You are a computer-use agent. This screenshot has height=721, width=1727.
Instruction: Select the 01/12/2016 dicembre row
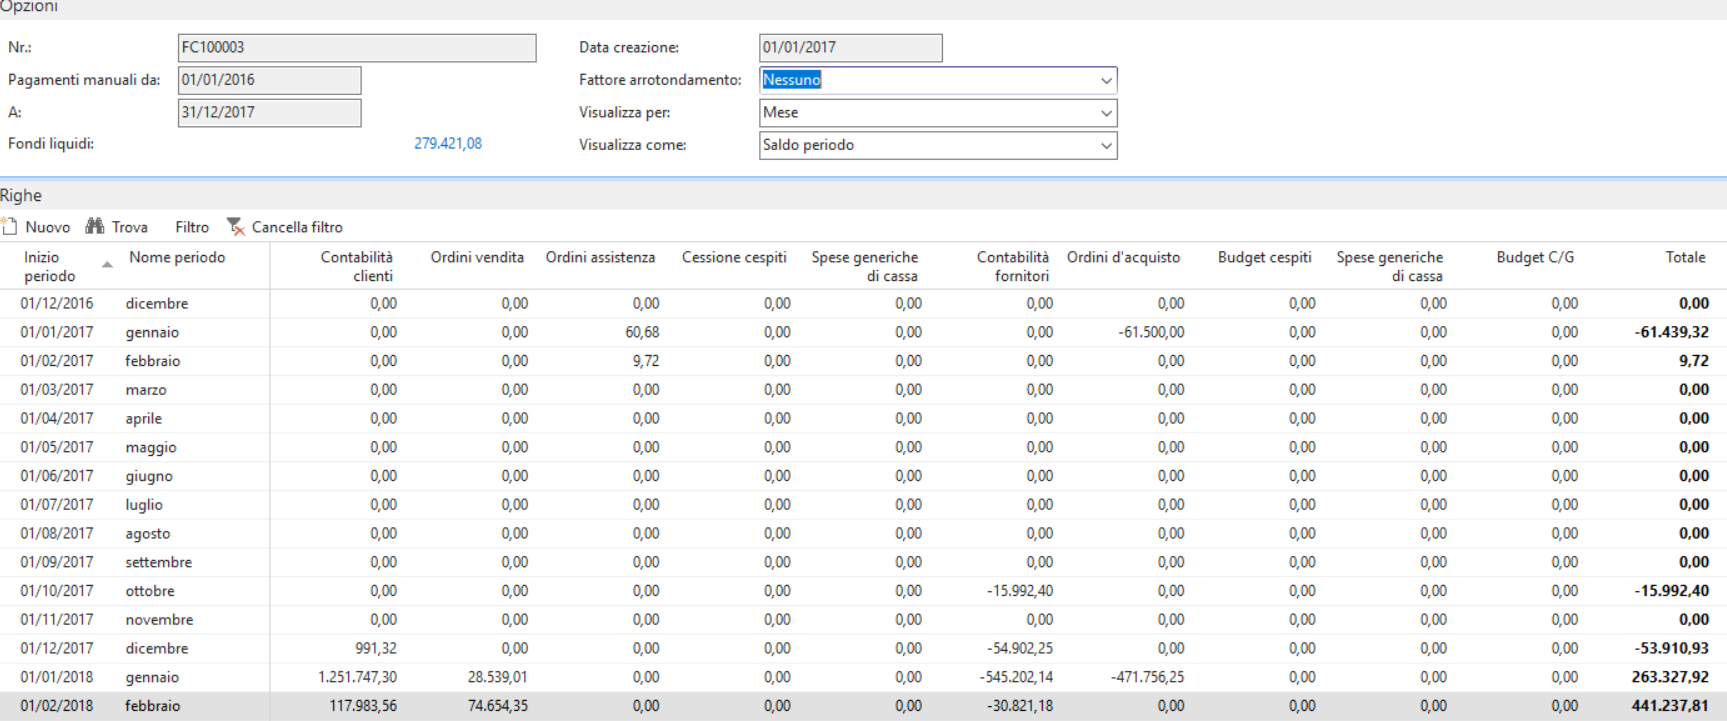[863, 303]
